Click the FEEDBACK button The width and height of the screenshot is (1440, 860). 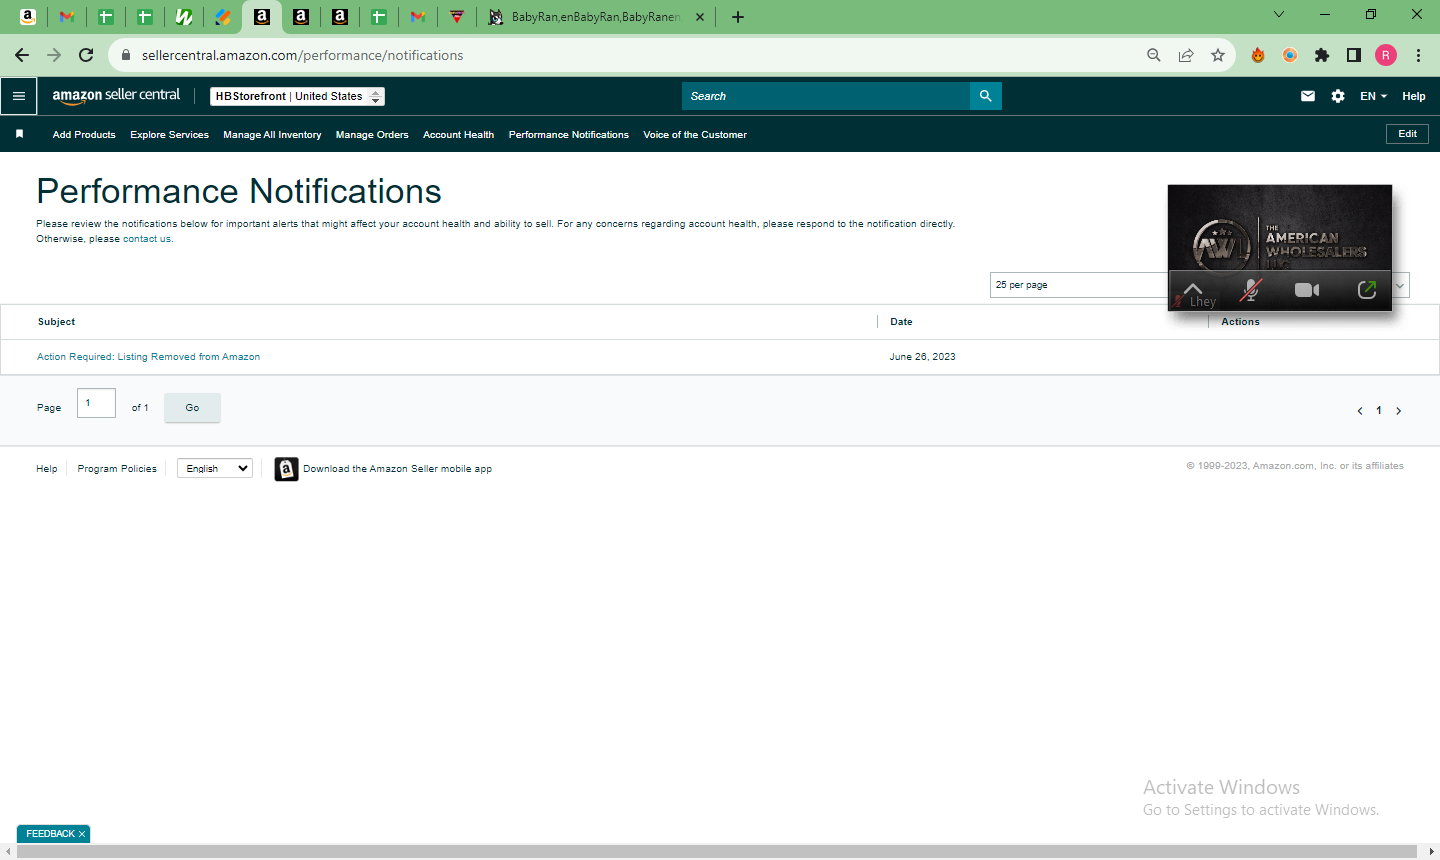[50, 834]
